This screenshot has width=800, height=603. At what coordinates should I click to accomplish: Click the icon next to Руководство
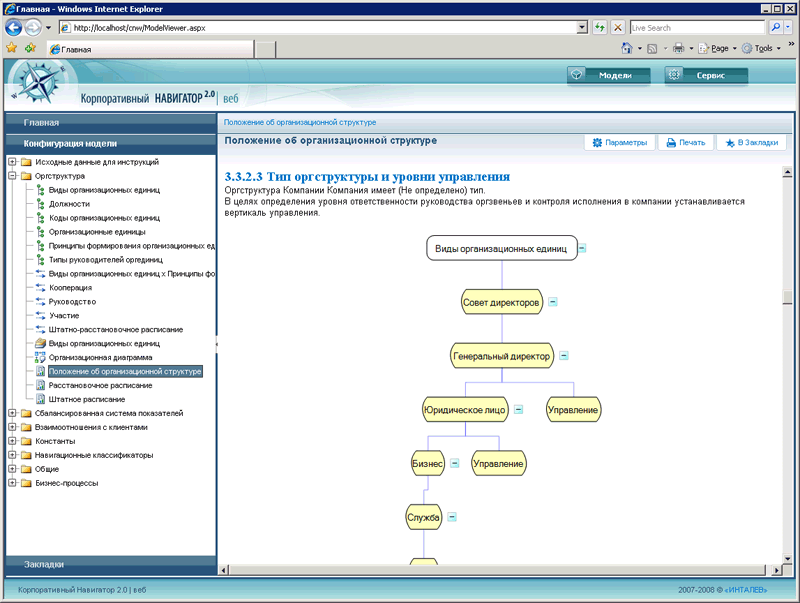click(x=40, y=302)
